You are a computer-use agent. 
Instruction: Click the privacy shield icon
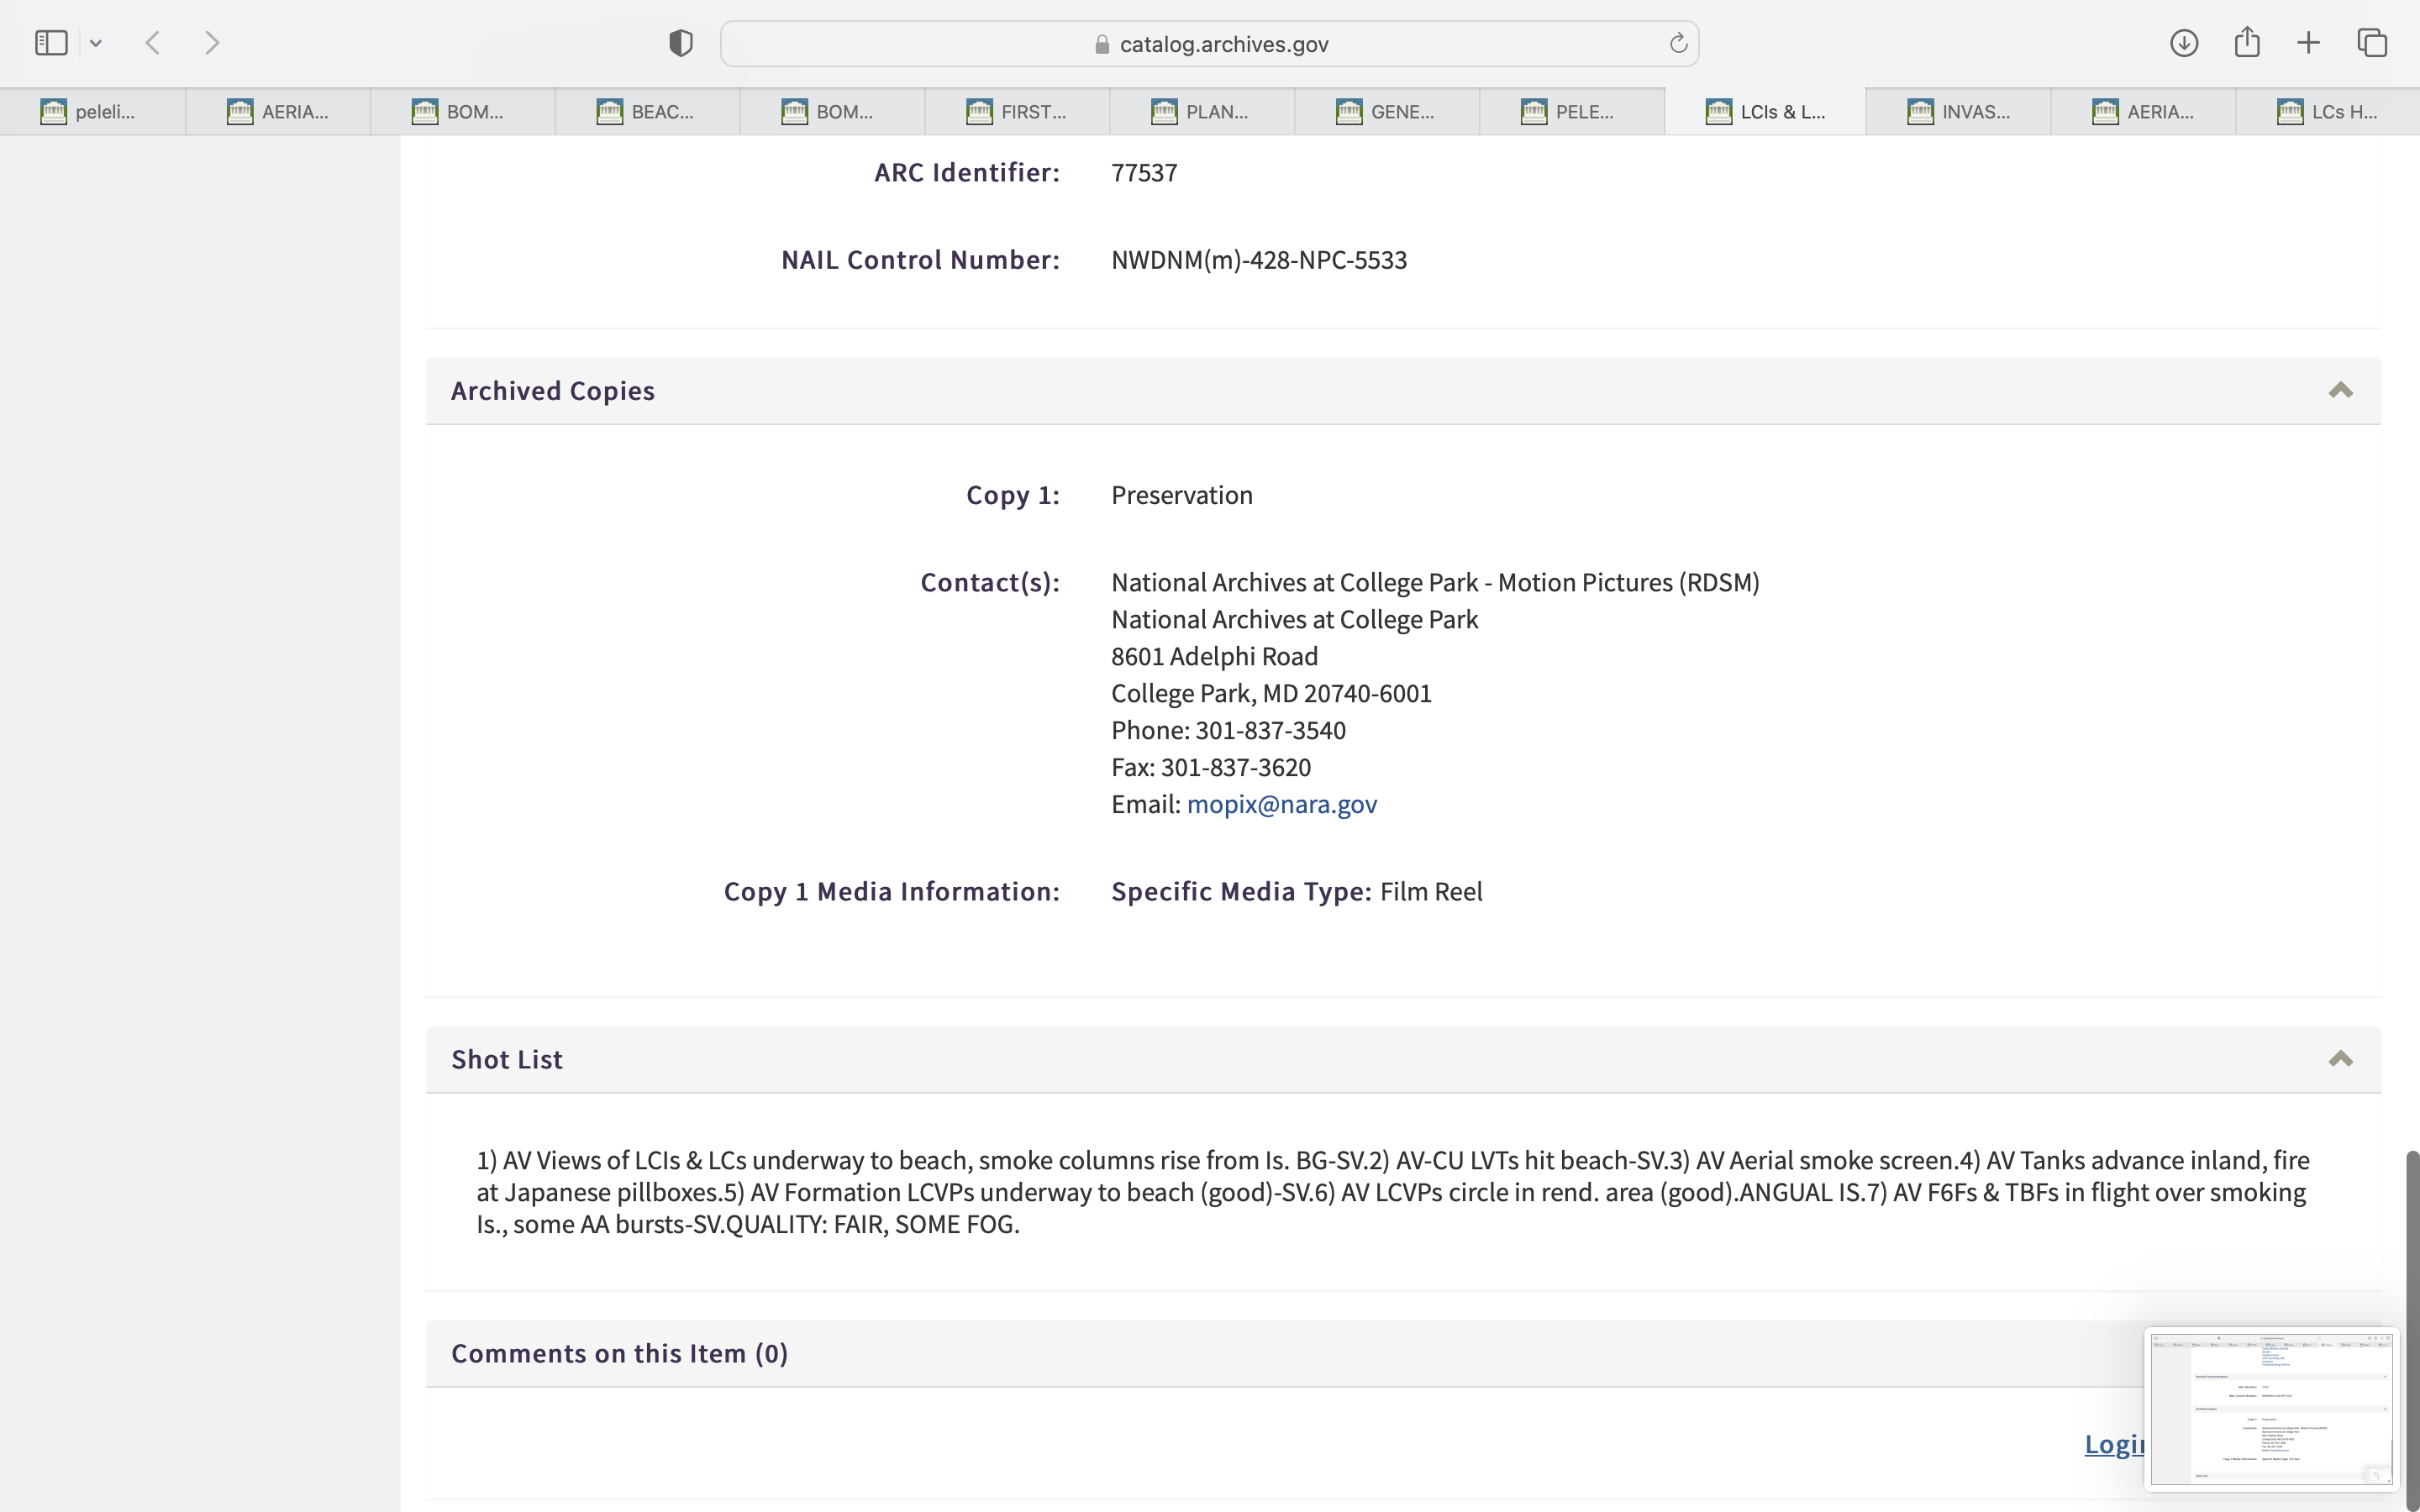tap(681, 43)
